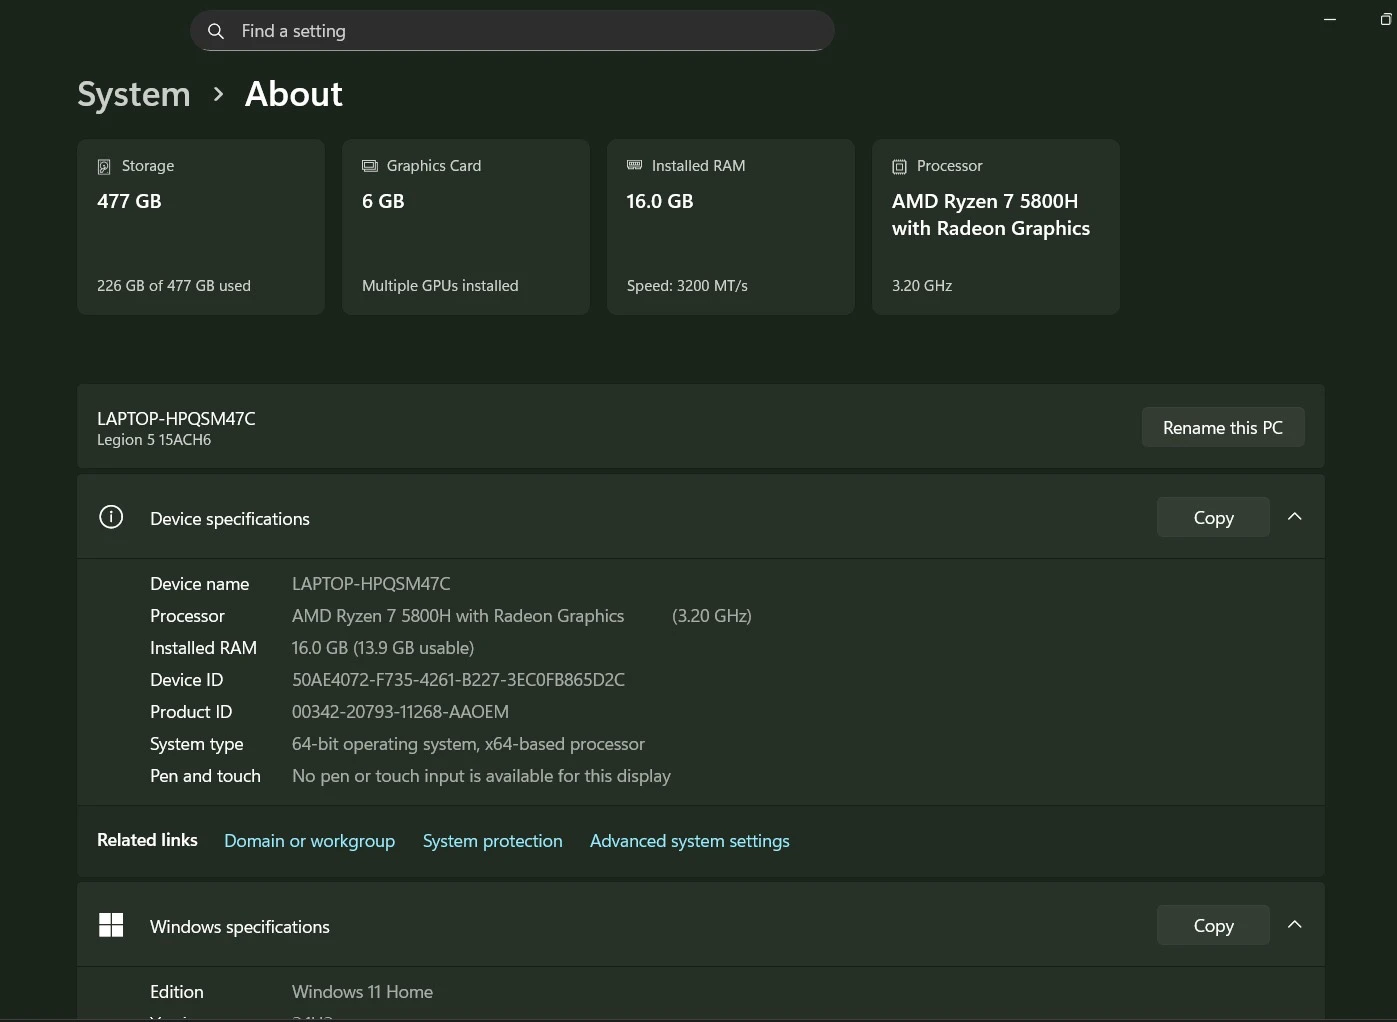The image size is (1397, 1022).
Task: Click the Windows logo icon
Action: (111, 925)
